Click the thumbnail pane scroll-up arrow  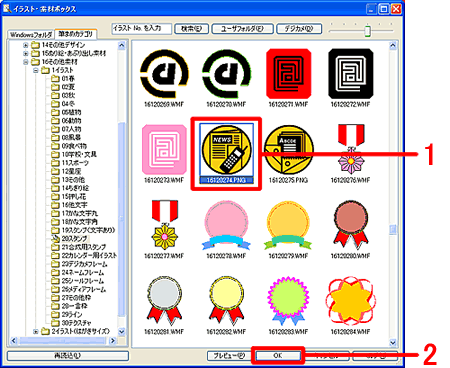(x=393, y=45)
